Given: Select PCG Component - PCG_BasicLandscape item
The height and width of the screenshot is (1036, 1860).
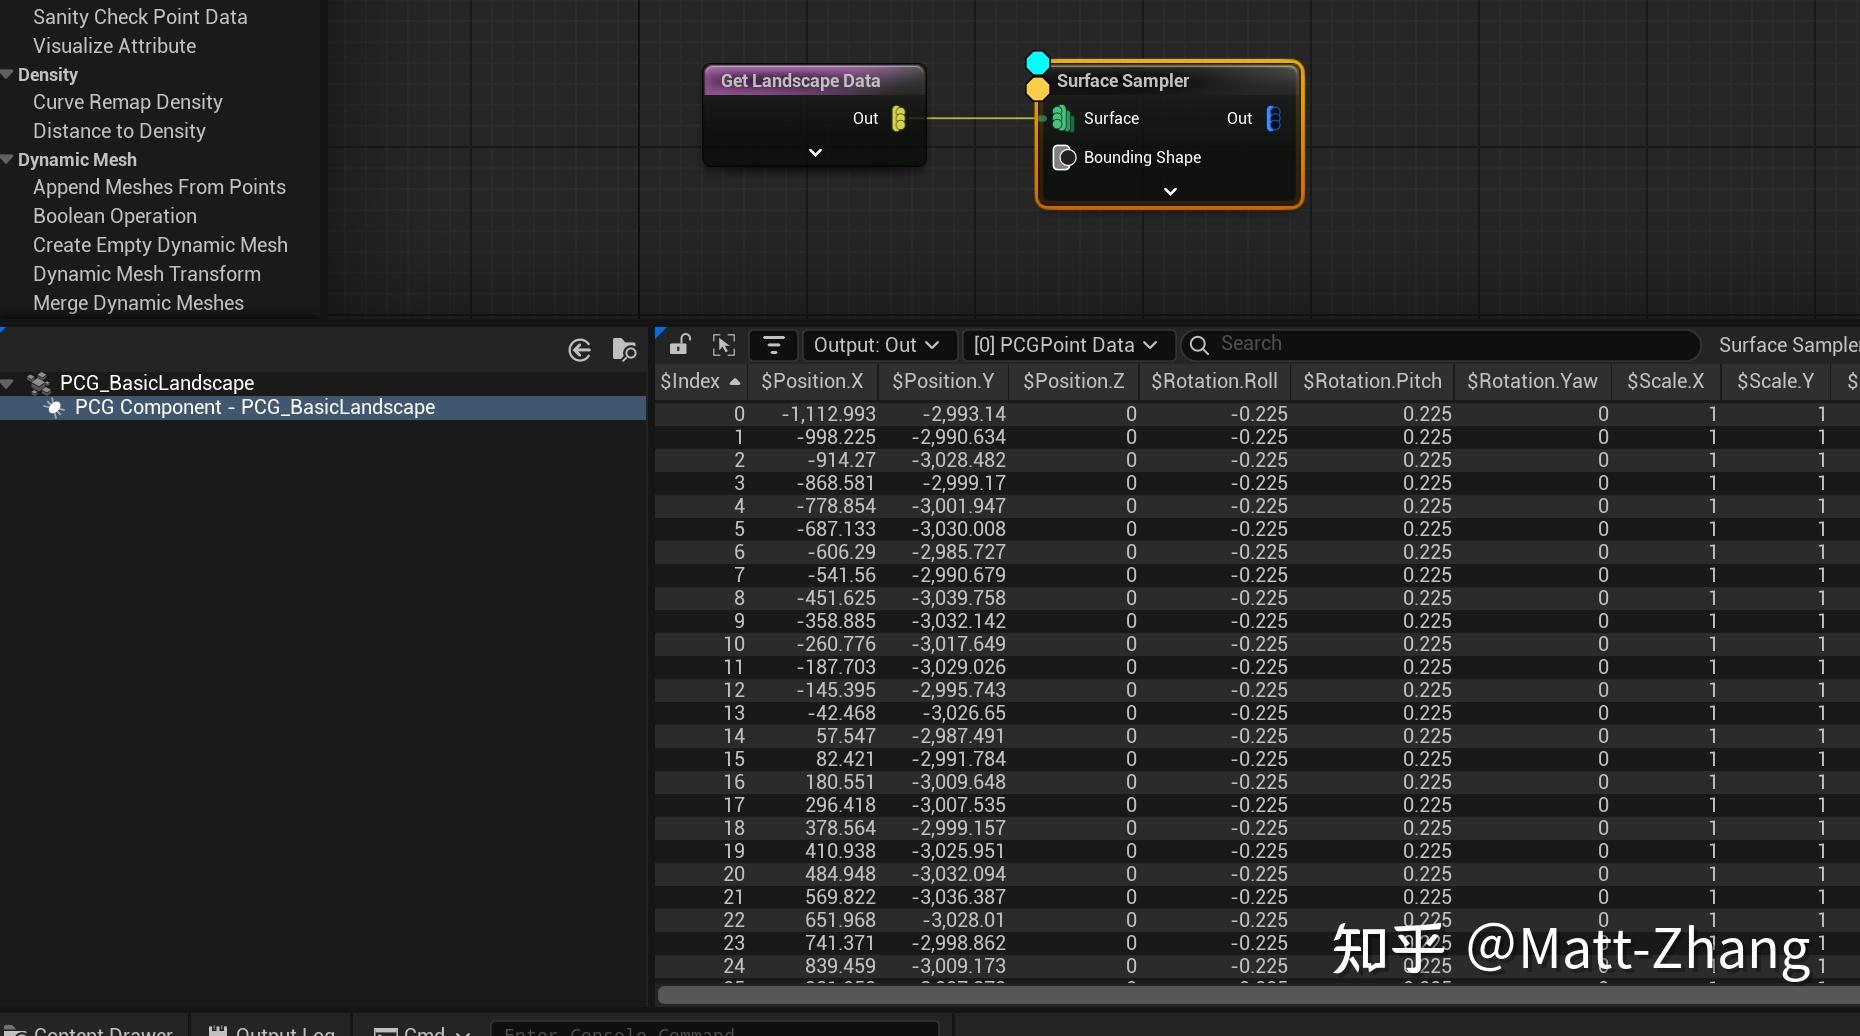Looking at the screenshot, I should pos(254,407).
